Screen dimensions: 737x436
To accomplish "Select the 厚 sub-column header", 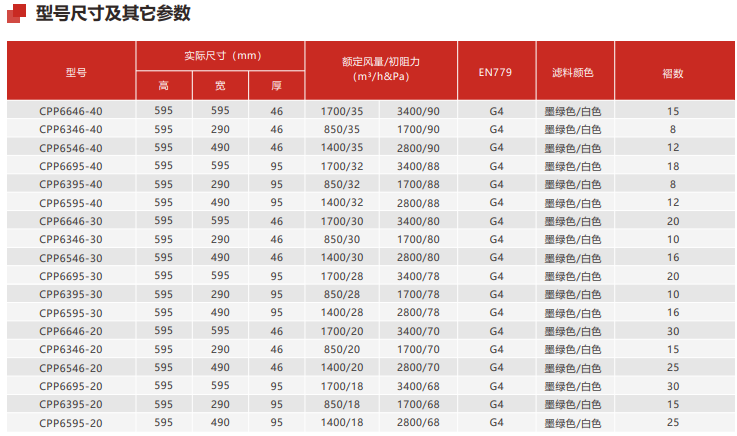I will [x=277, y=86].
